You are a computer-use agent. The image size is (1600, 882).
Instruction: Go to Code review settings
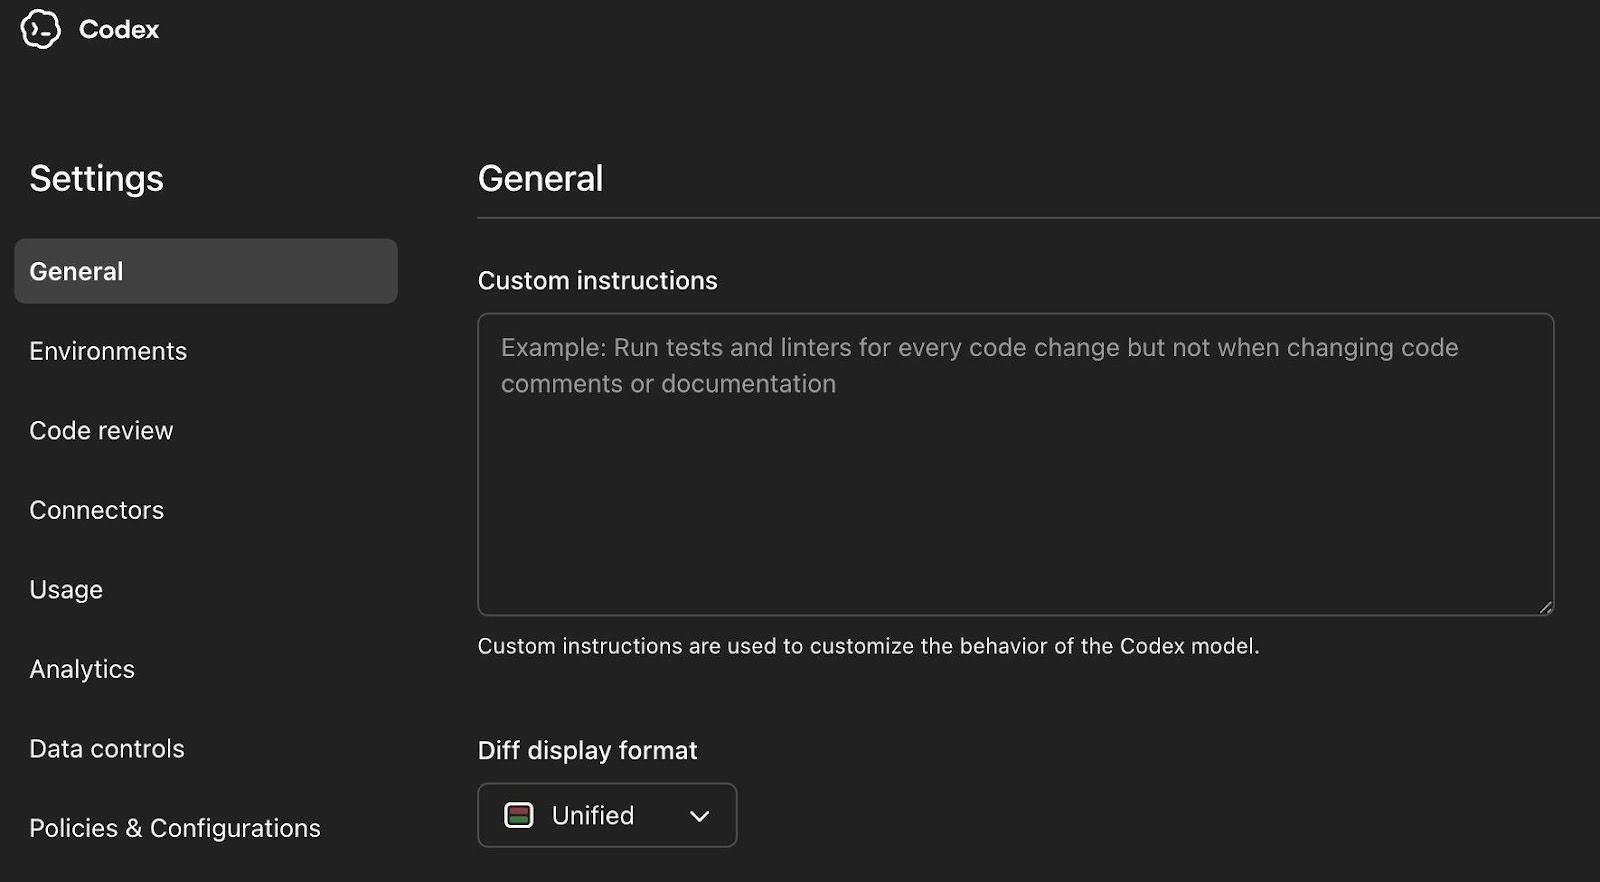click(x=101, y=431)
